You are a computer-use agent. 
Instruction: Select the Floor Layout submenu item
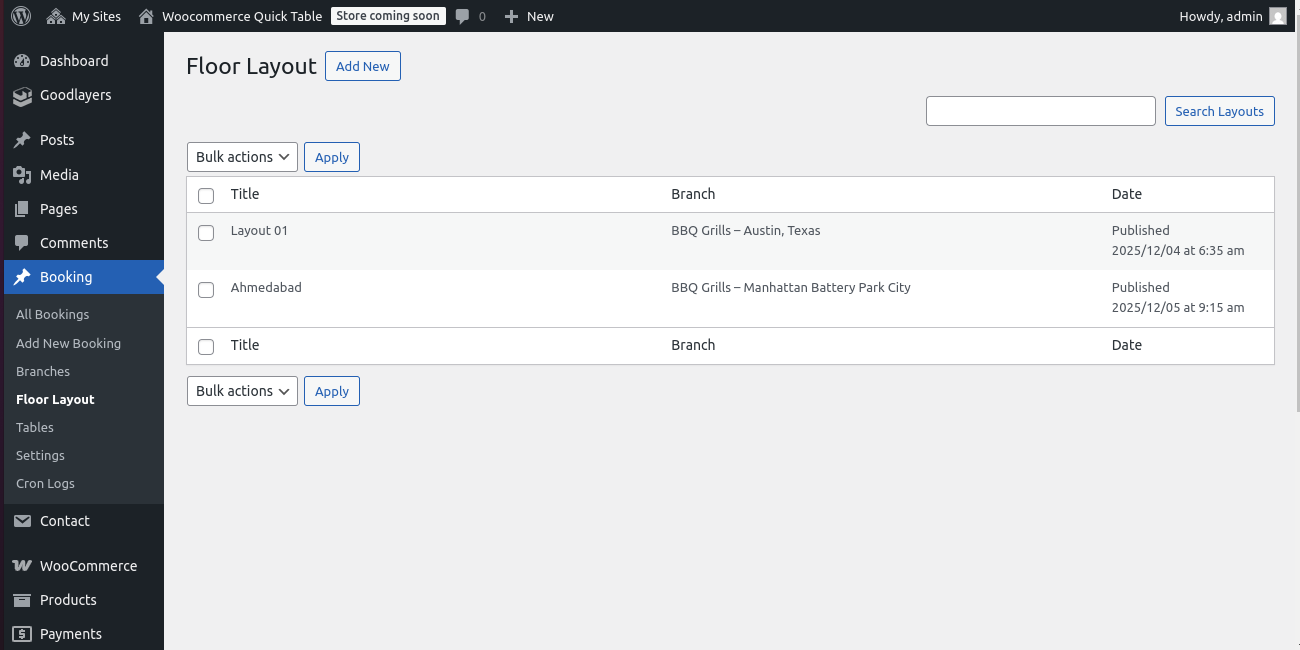point(55,399)
